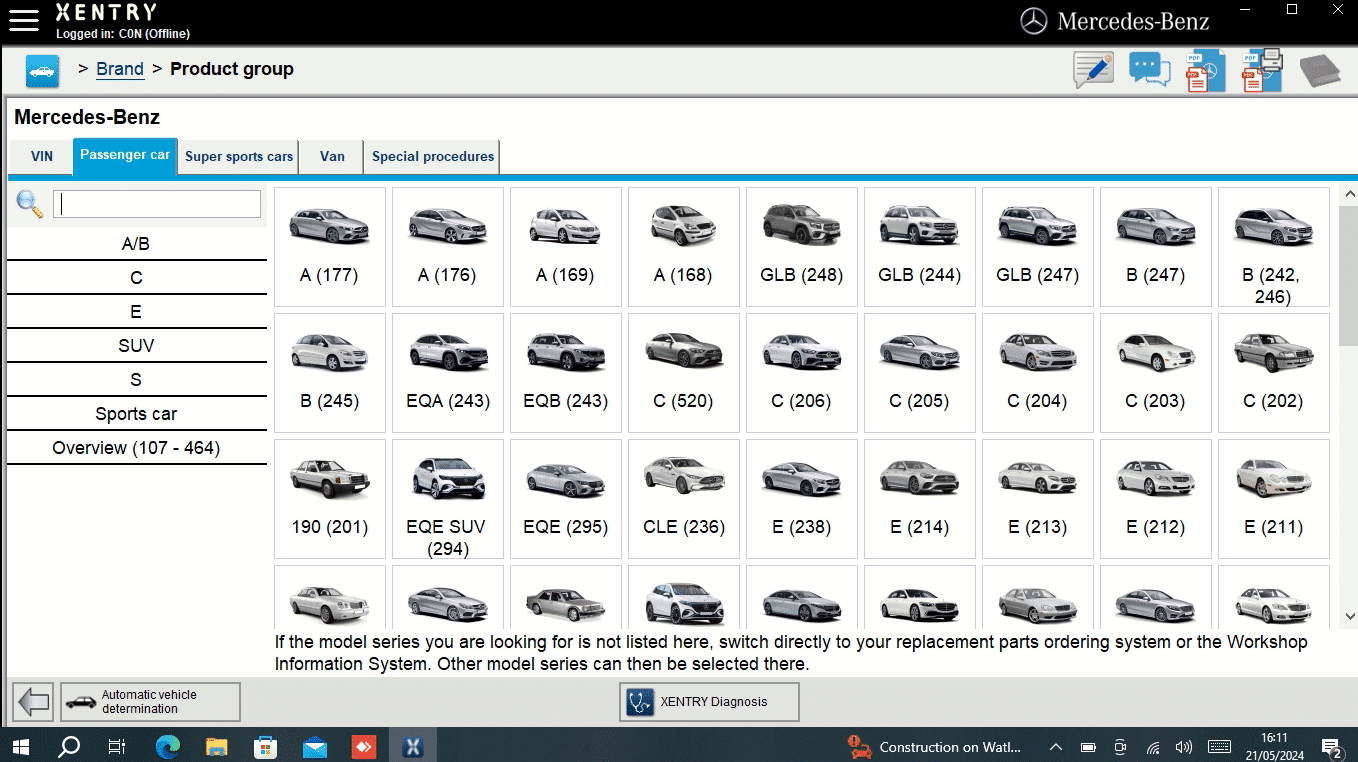The height and width of the screenshot is (762, 1358).
Task: Click Automatic vehicle determination button
Action: coord(150,702)
